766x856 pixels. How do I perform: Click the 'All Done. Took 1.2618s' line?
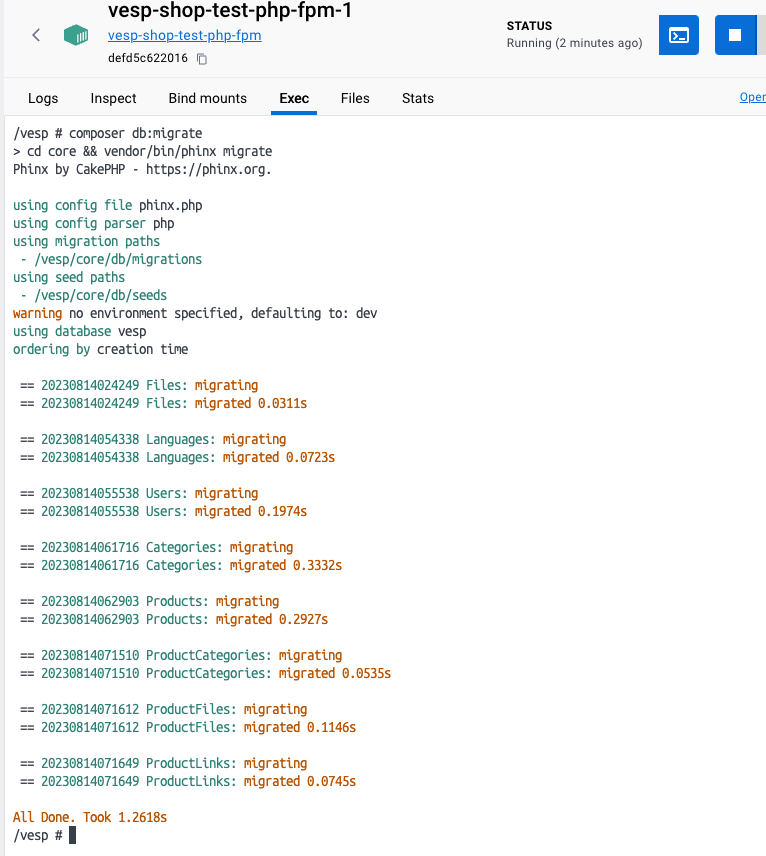[90, 817]
